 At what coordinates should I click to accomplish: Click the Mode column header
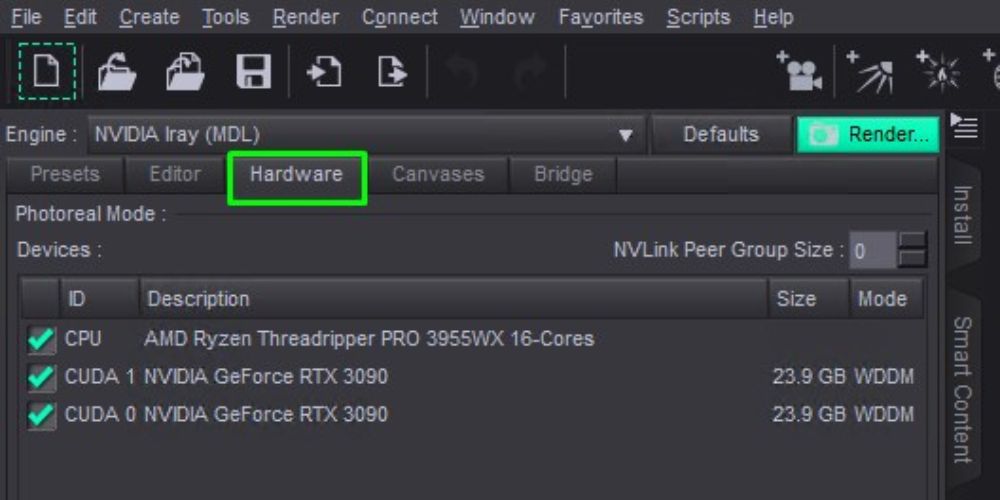(x=886, y=298)
